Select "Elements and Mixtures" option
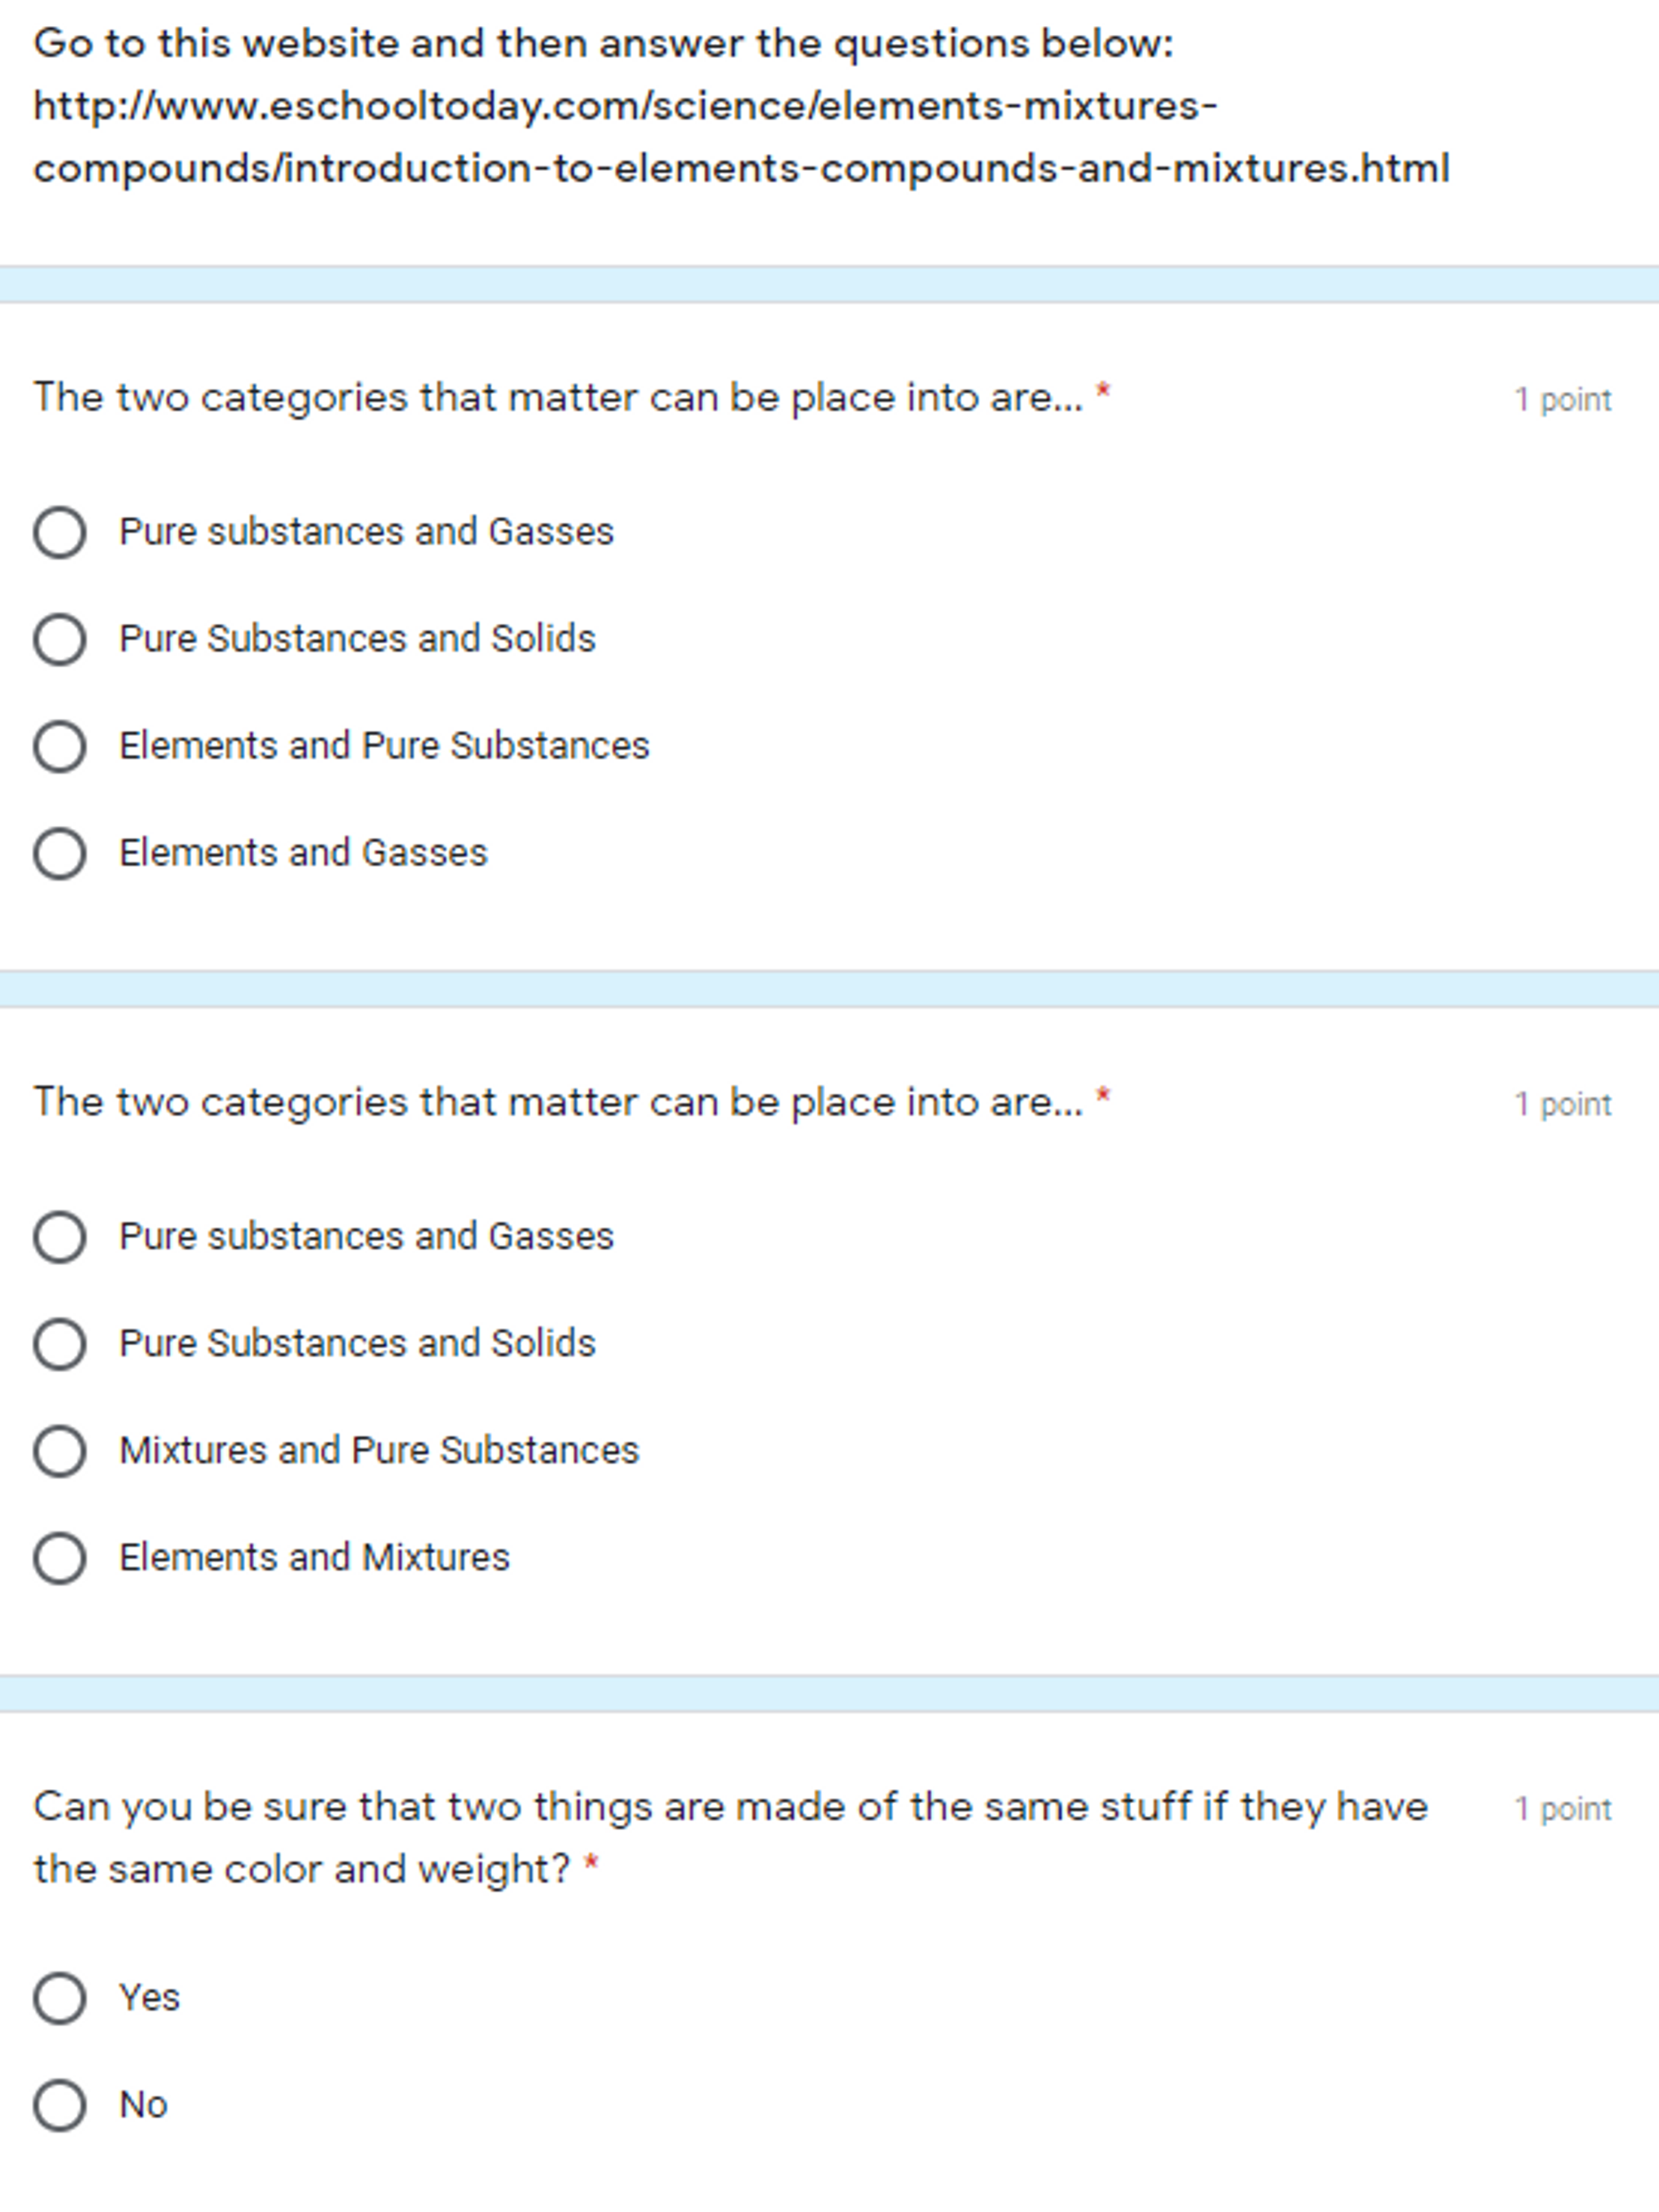Screen dimensions: 1659x2212 pyautogui.click(x=62, y=1557)
